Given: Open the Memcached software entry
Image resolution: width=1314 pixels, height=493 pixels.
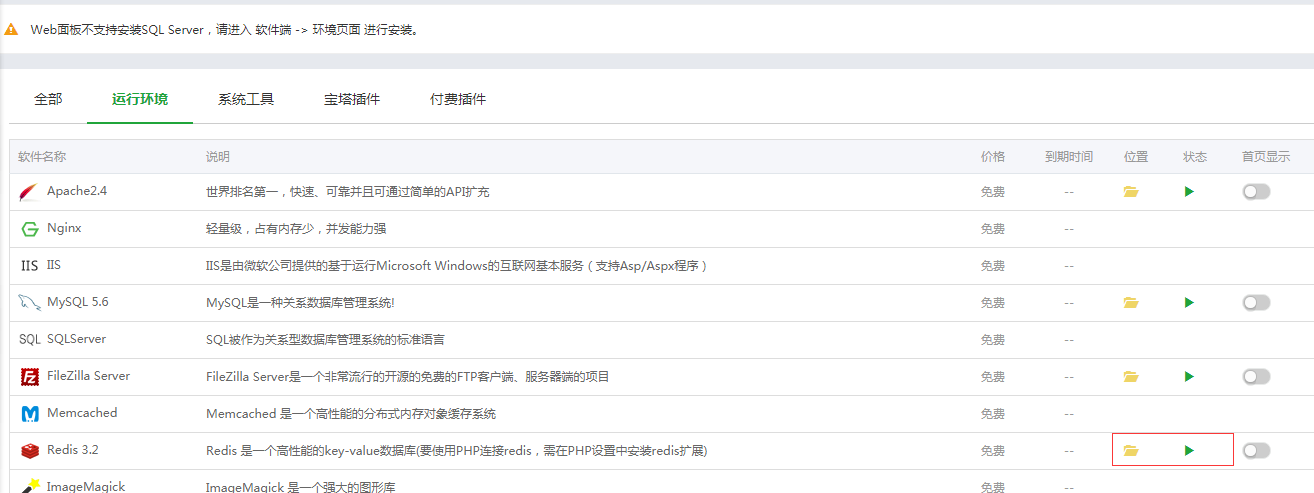Looking at the screenshot, I should 82,413.
